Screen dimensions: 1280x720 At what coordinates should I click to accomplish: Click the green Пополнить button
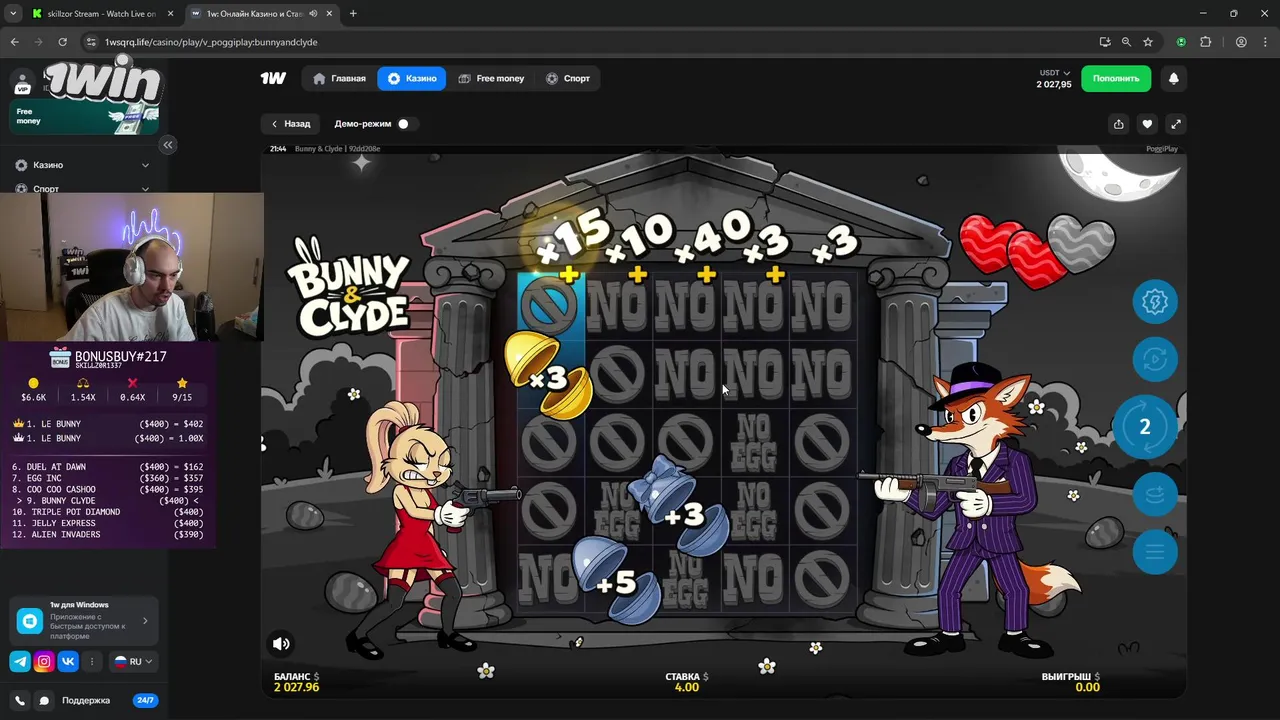click(x=1116, y=78)
